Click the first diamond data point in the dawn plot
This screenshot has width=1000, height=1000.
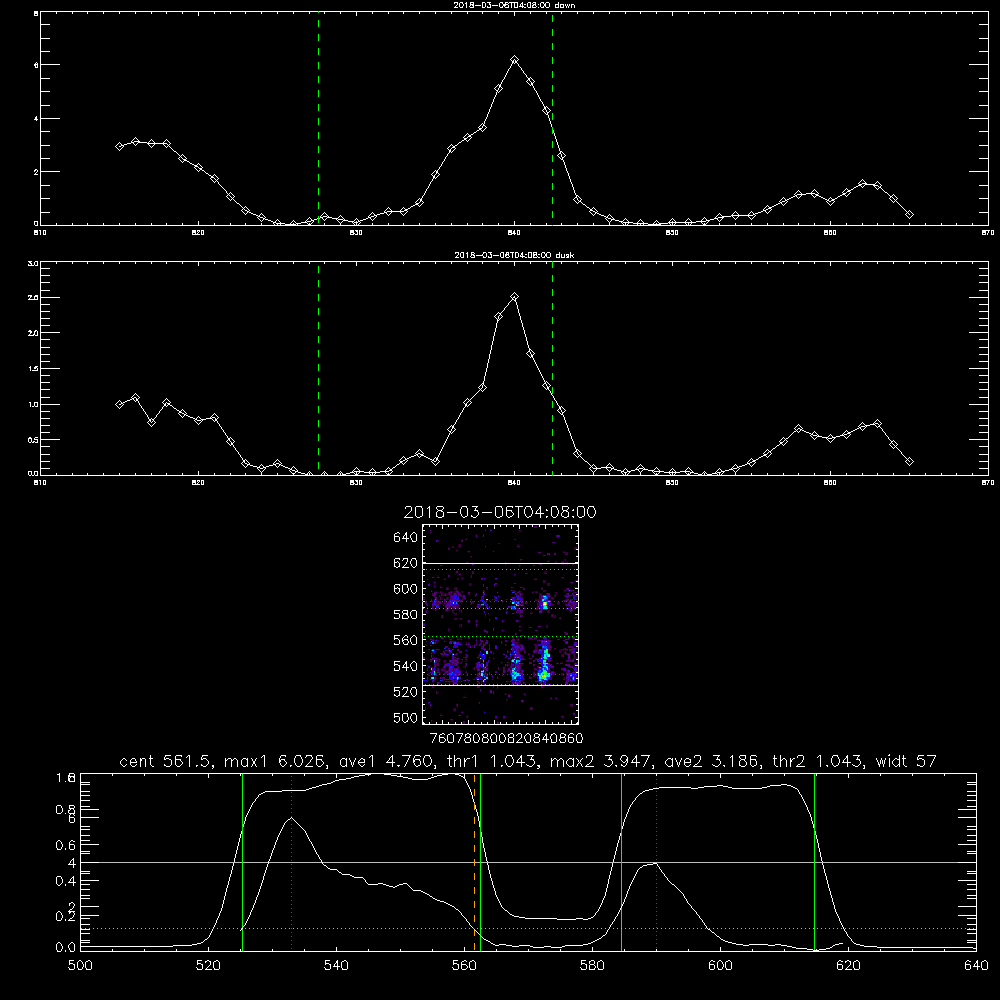tap(119, 146)
